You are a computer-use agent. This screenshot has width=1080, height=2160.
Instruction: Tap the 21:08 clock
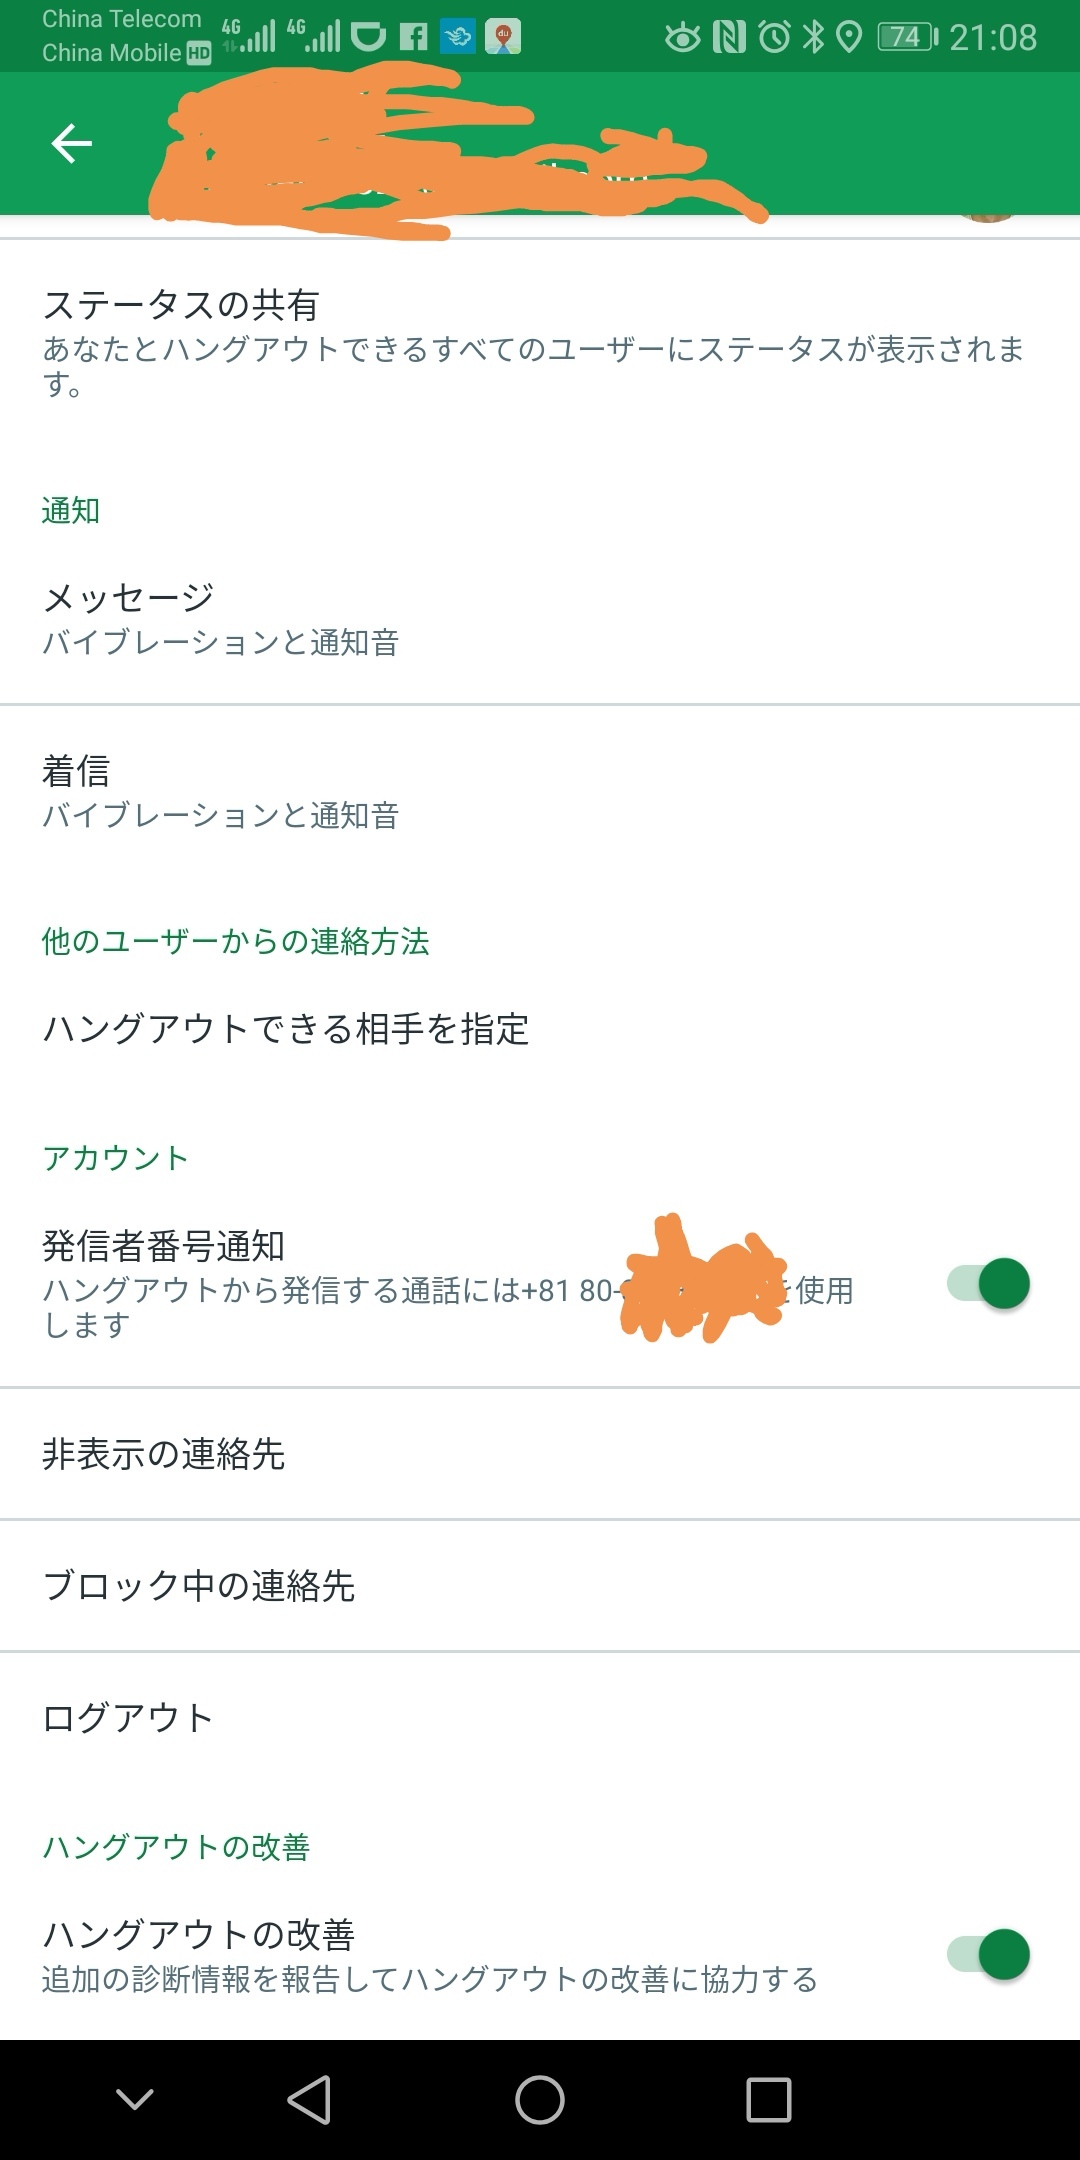click(x=992, y=38)
